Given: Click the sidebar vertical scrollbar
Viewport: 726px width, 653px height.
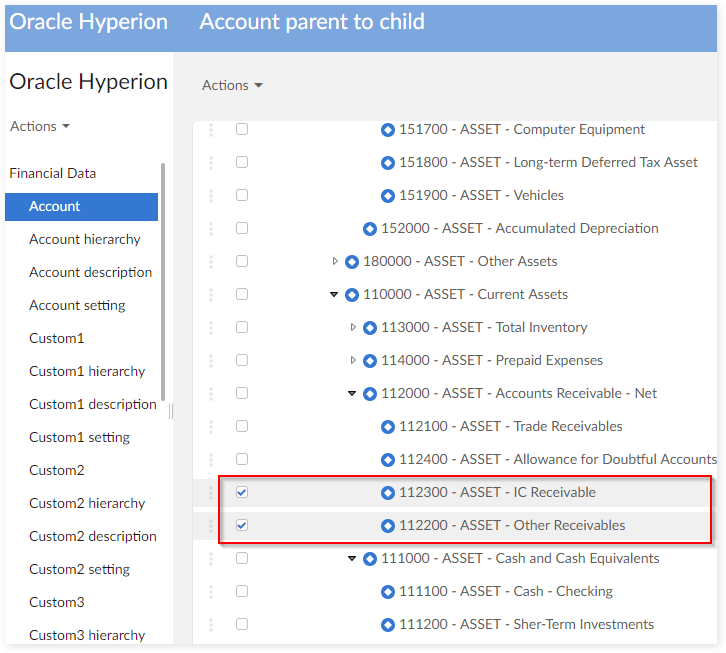Looking at the screenshot, I should [x=162, y=280].
